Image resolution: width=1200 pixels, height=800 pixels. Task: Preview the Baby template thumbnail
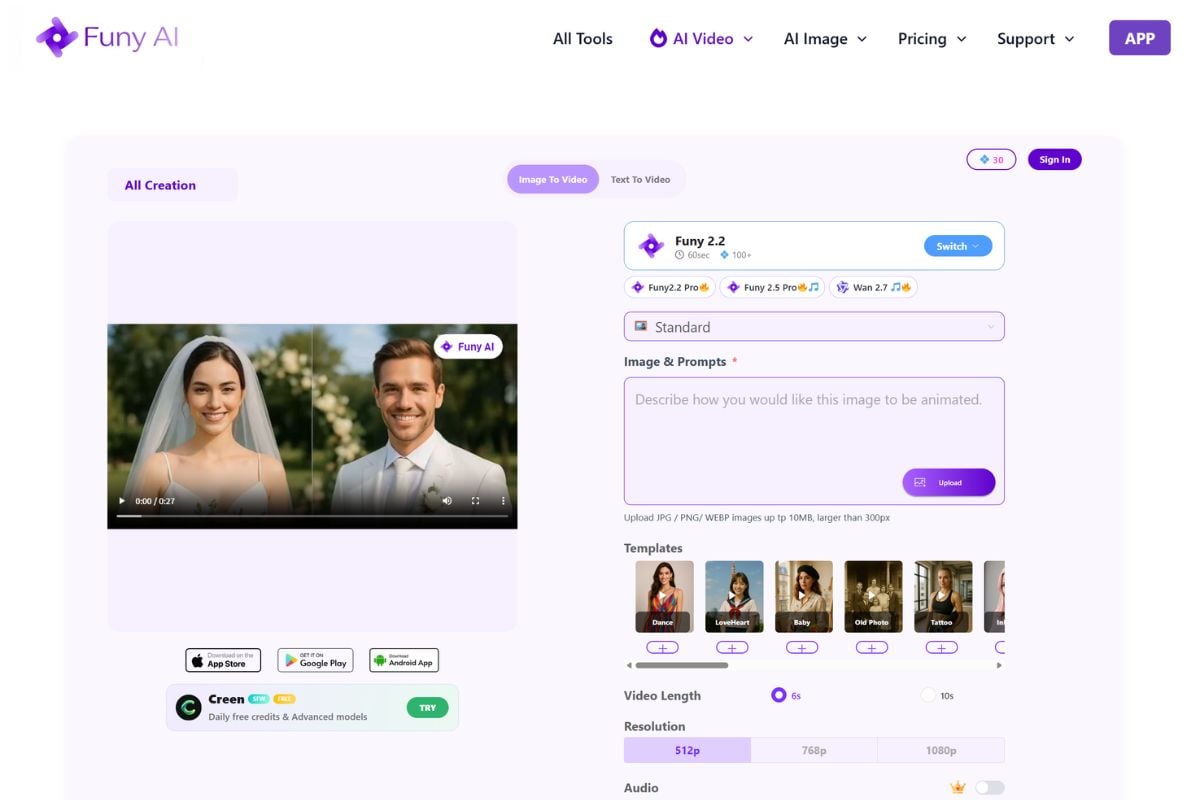click(804, 596)
